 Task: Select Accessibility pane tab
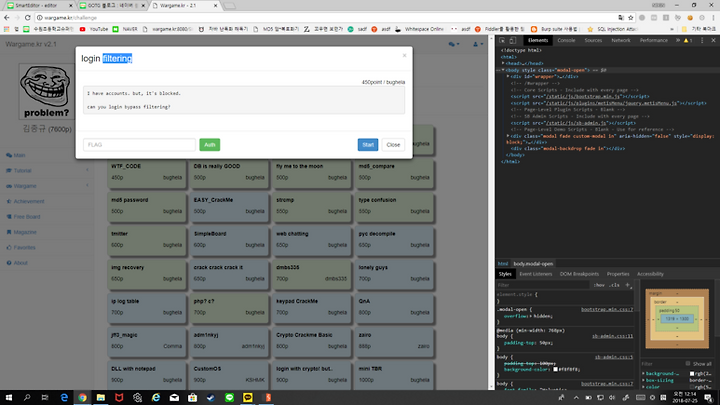coord(650,274)
